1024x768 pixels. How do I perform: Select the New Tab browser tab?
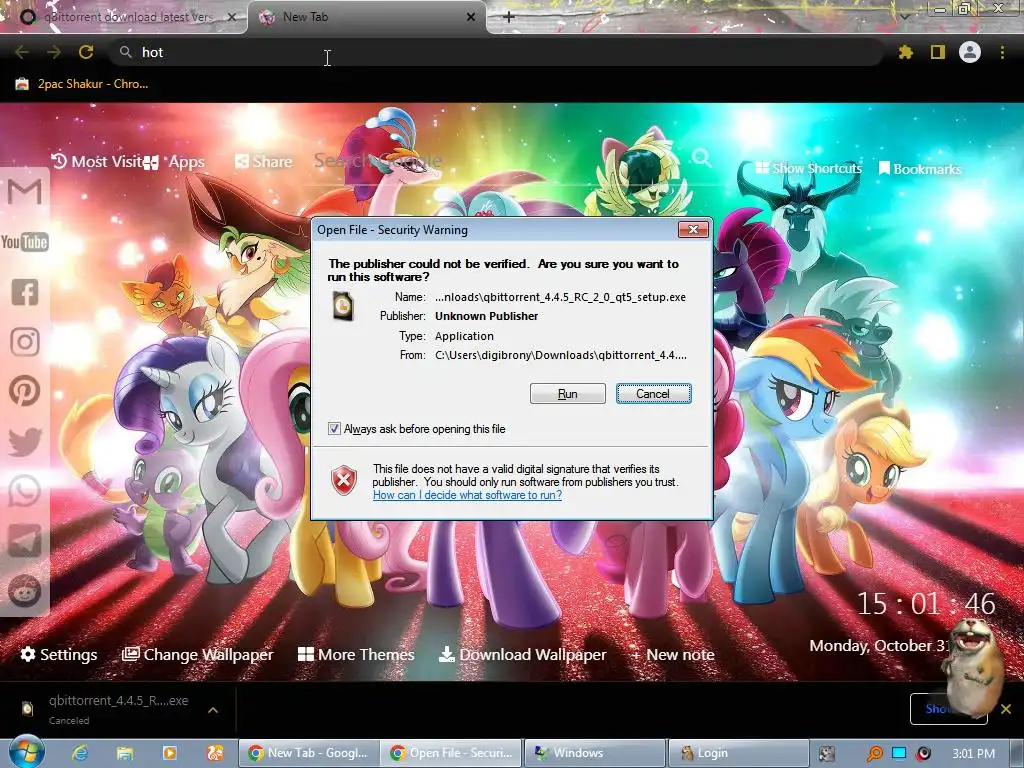pyautogui.click(x=366, y=17)
